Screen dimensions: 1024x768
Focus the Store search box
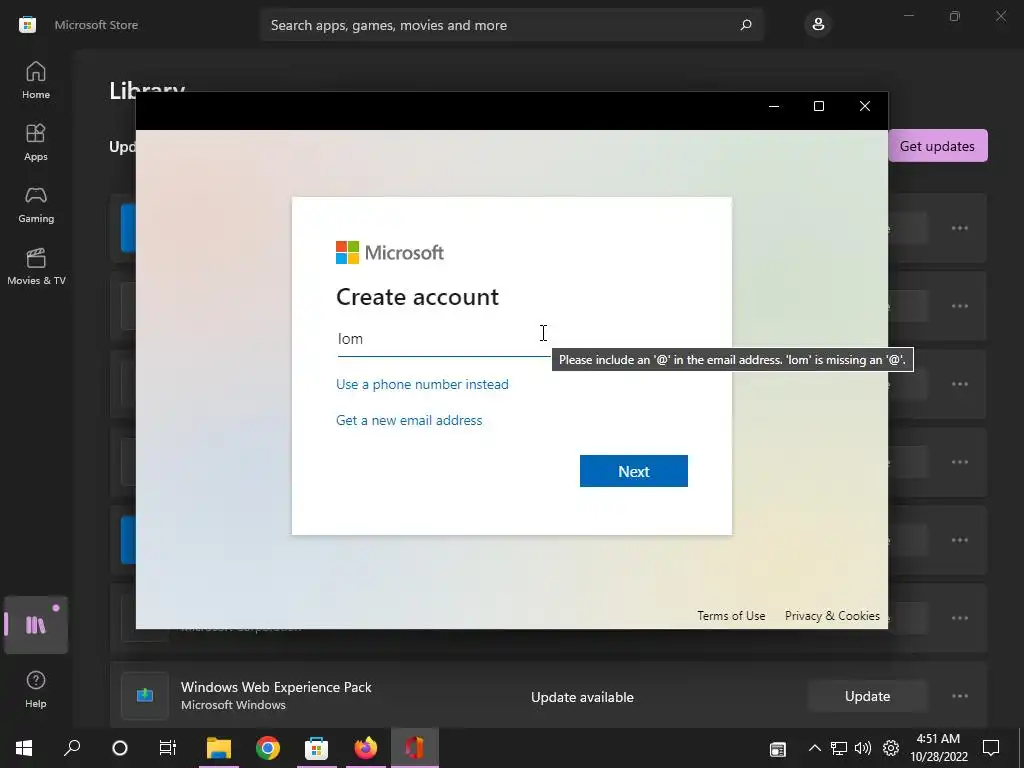511,25
